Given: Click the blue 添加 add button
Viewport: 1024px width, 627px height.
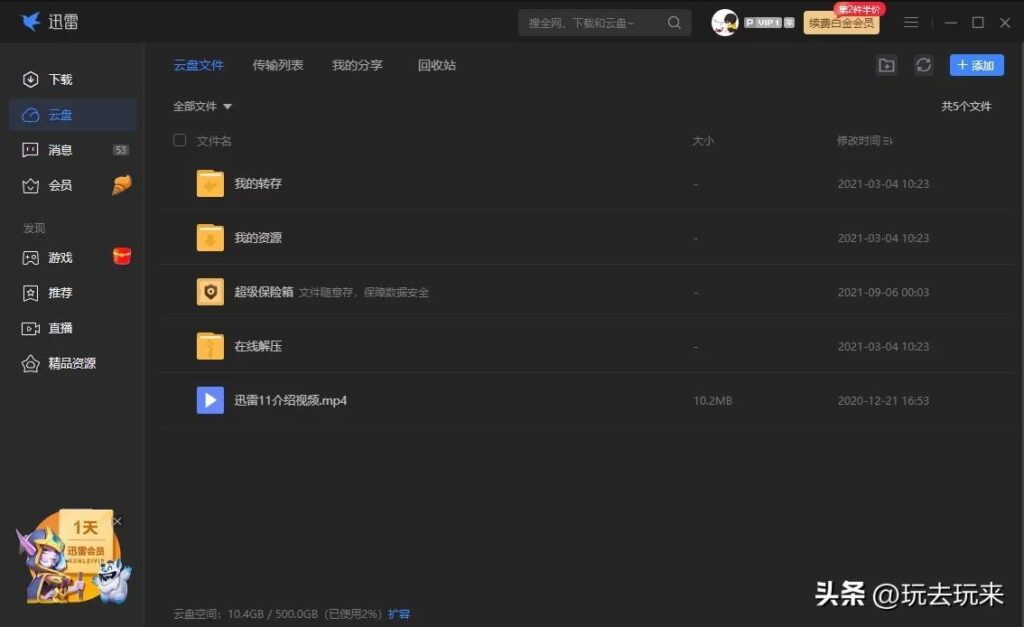Looking at the screenshot, I should 976,64.
